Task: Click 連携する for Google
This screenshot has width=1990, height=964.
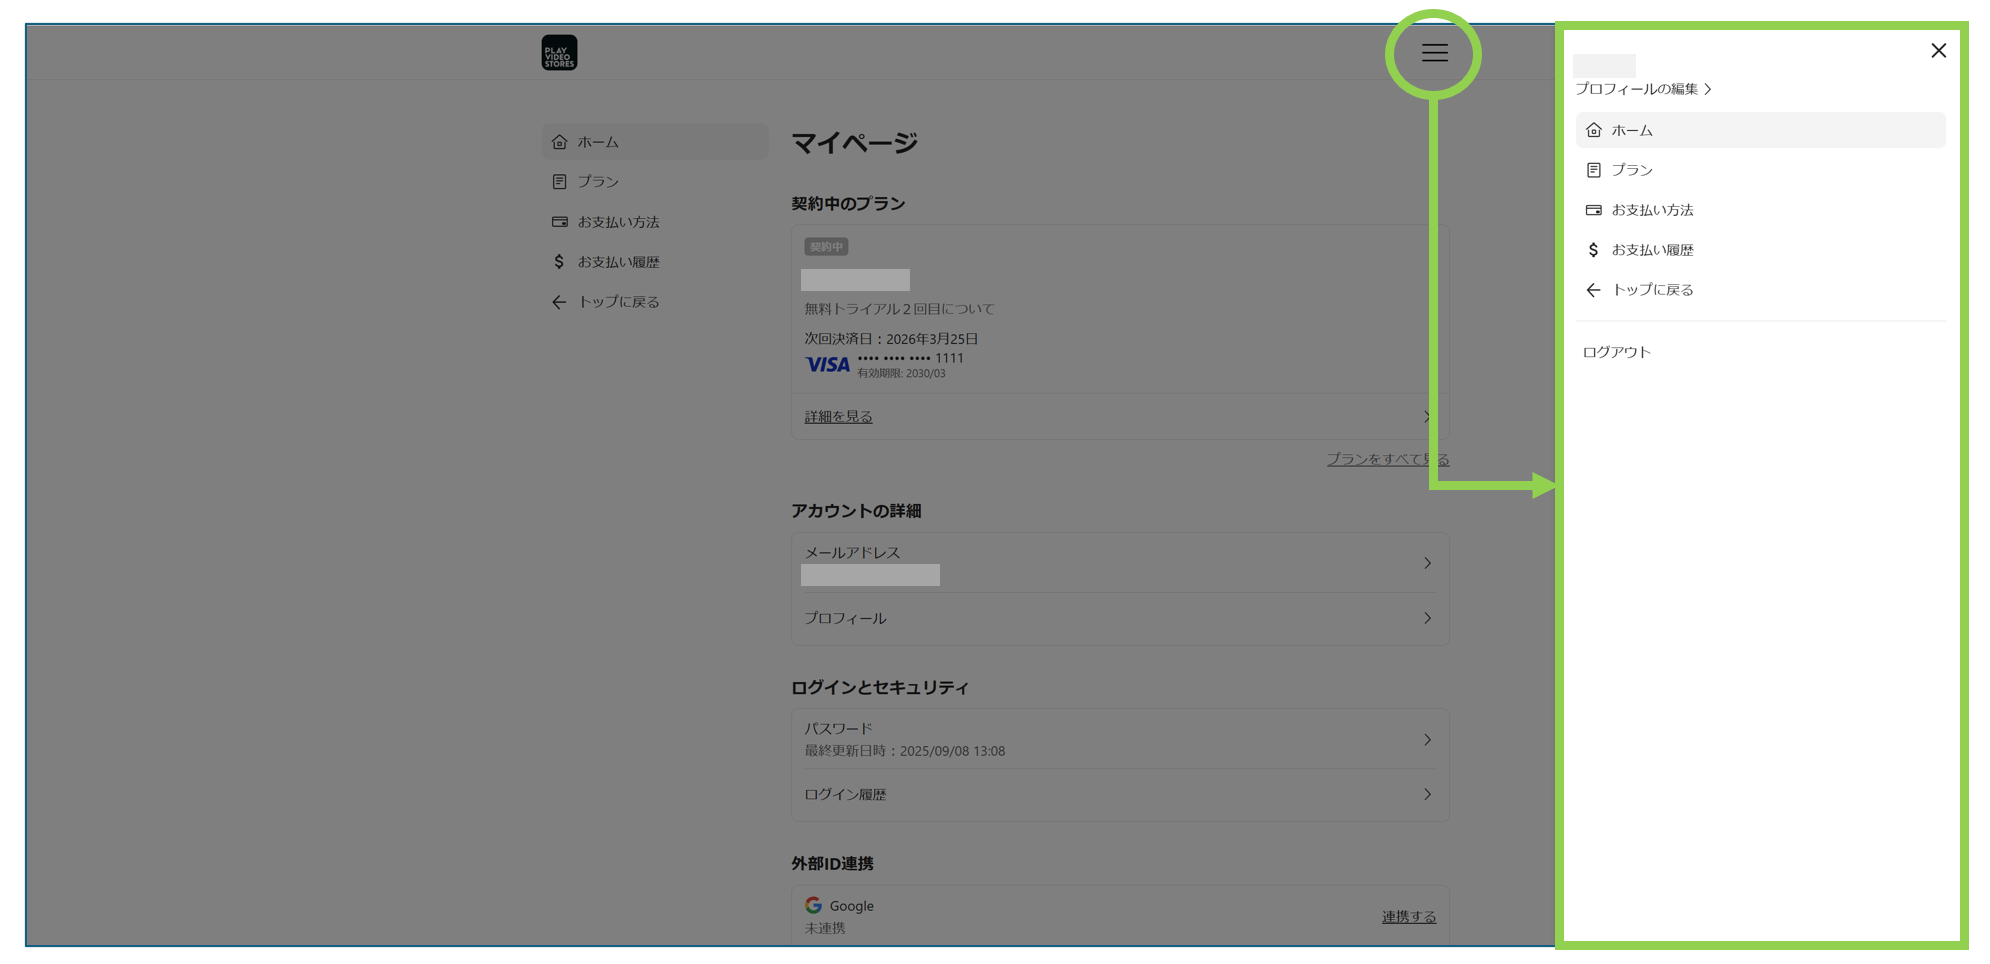Action: coord(1408,917)
